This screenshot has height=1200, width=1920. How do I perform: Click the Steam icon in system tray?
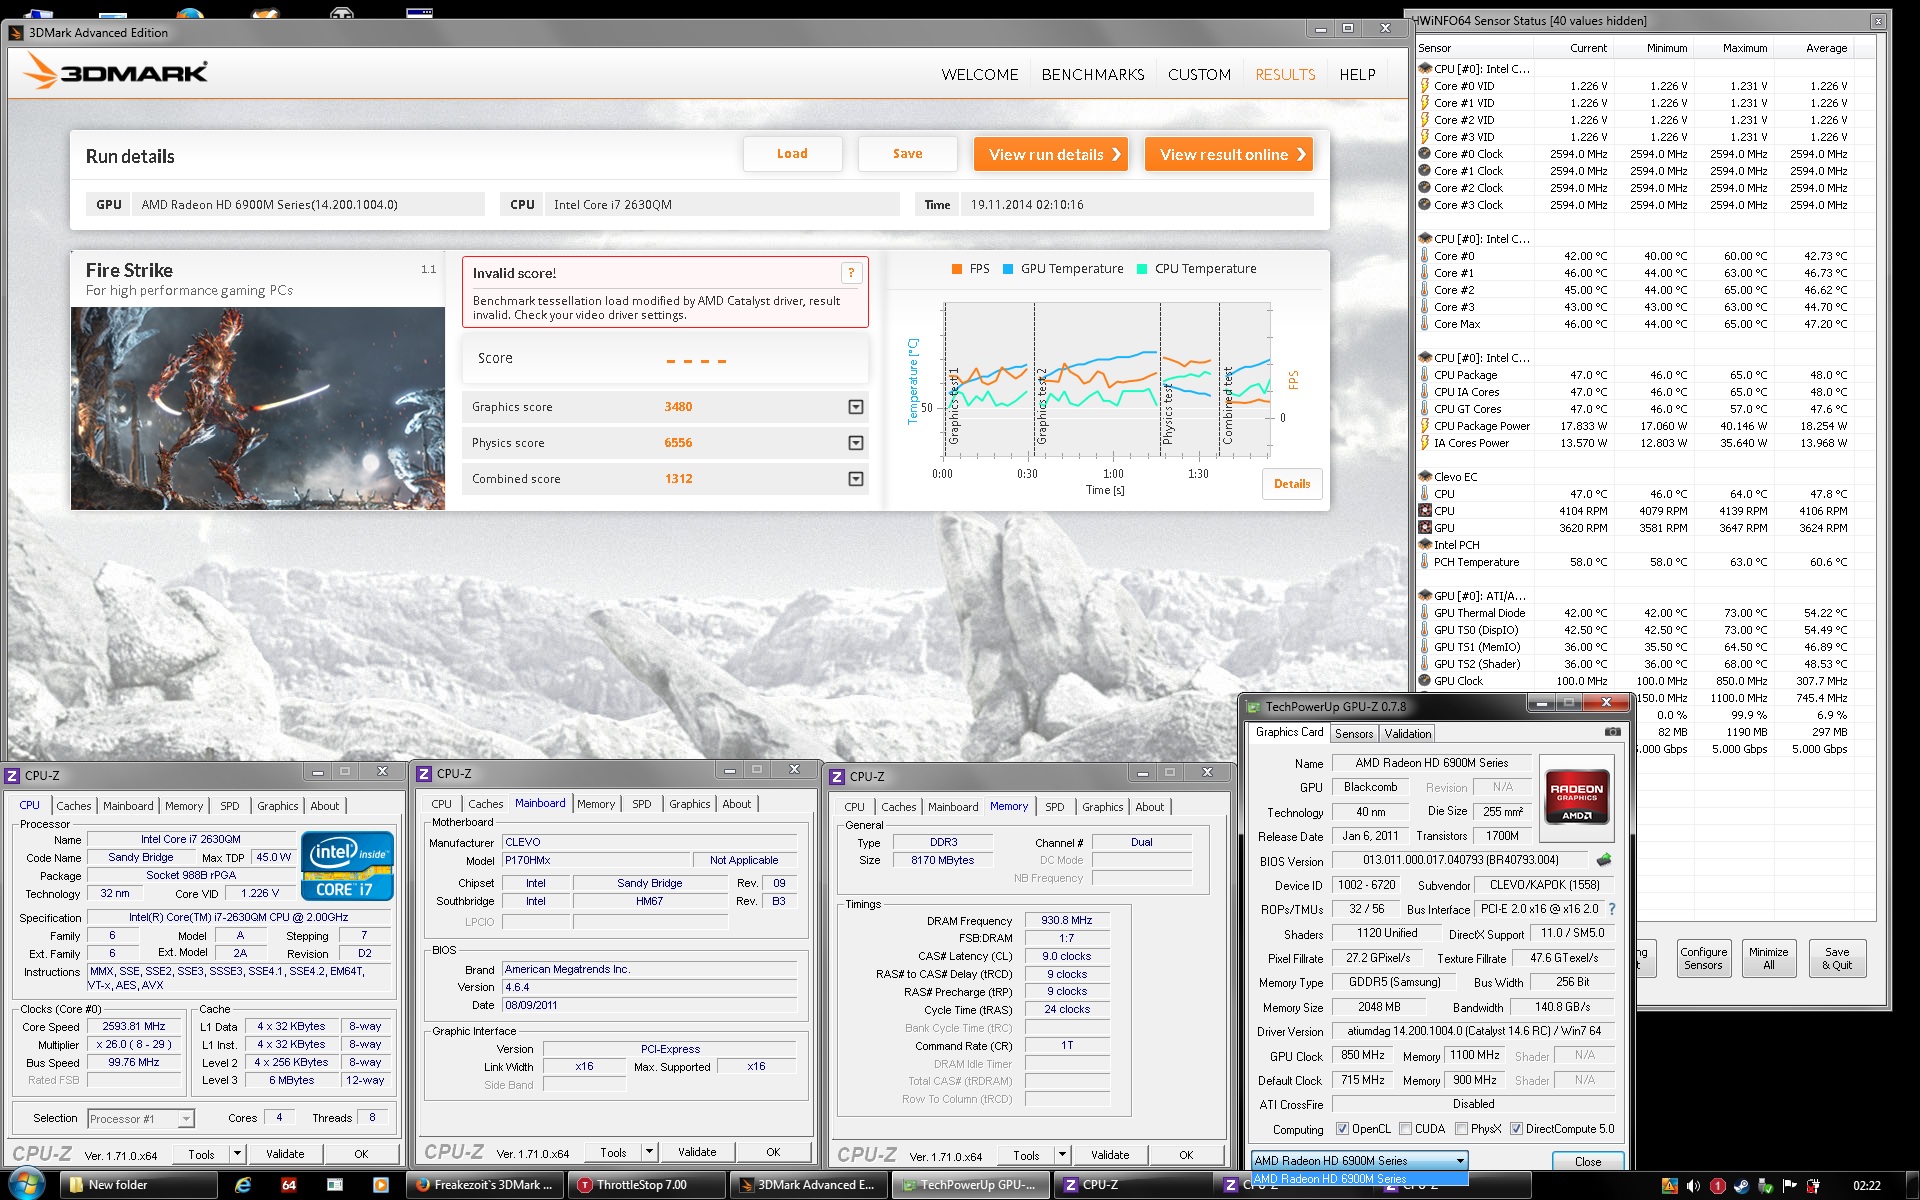point(1742,1186)
